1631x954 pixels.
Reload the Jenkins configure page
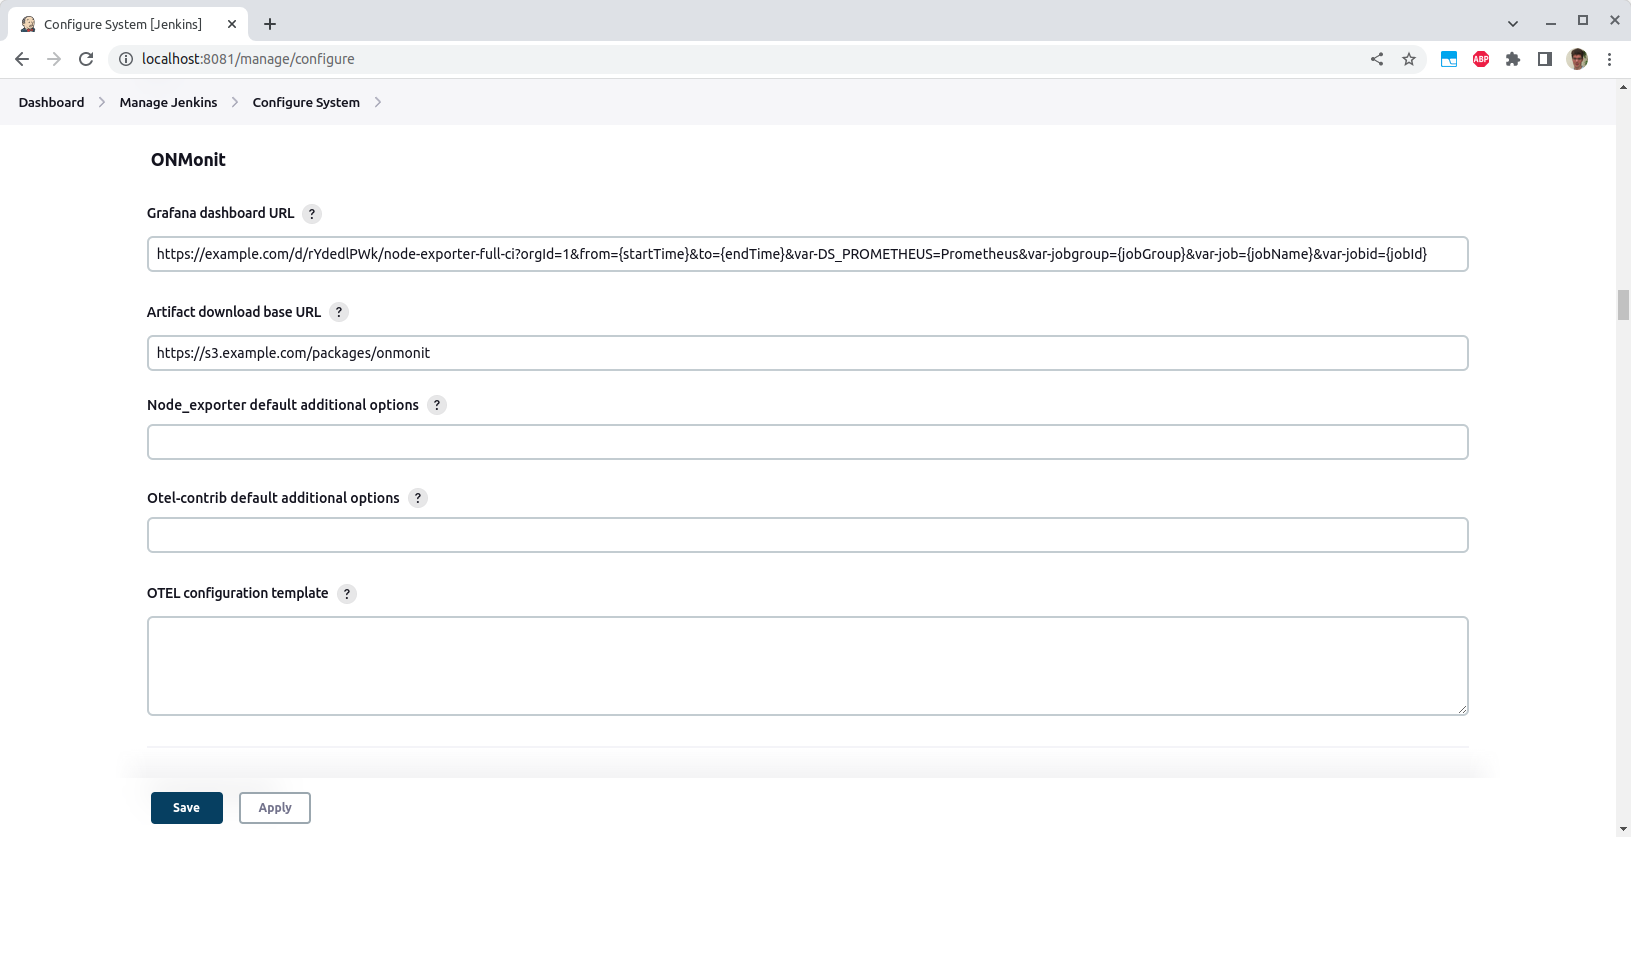tap(86, 59)
